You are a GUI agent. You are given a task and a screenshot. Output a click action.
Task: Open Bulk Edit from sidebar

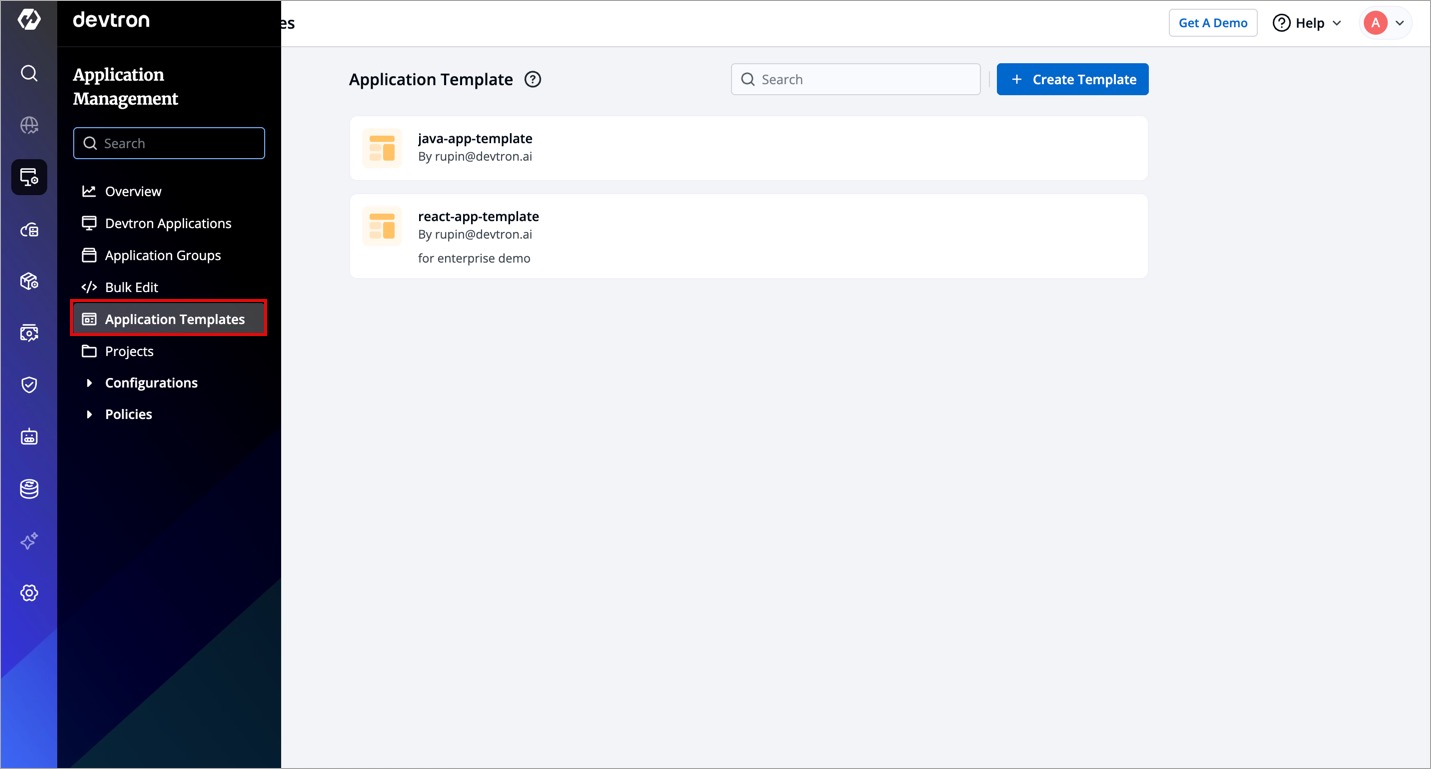[131, 287]
